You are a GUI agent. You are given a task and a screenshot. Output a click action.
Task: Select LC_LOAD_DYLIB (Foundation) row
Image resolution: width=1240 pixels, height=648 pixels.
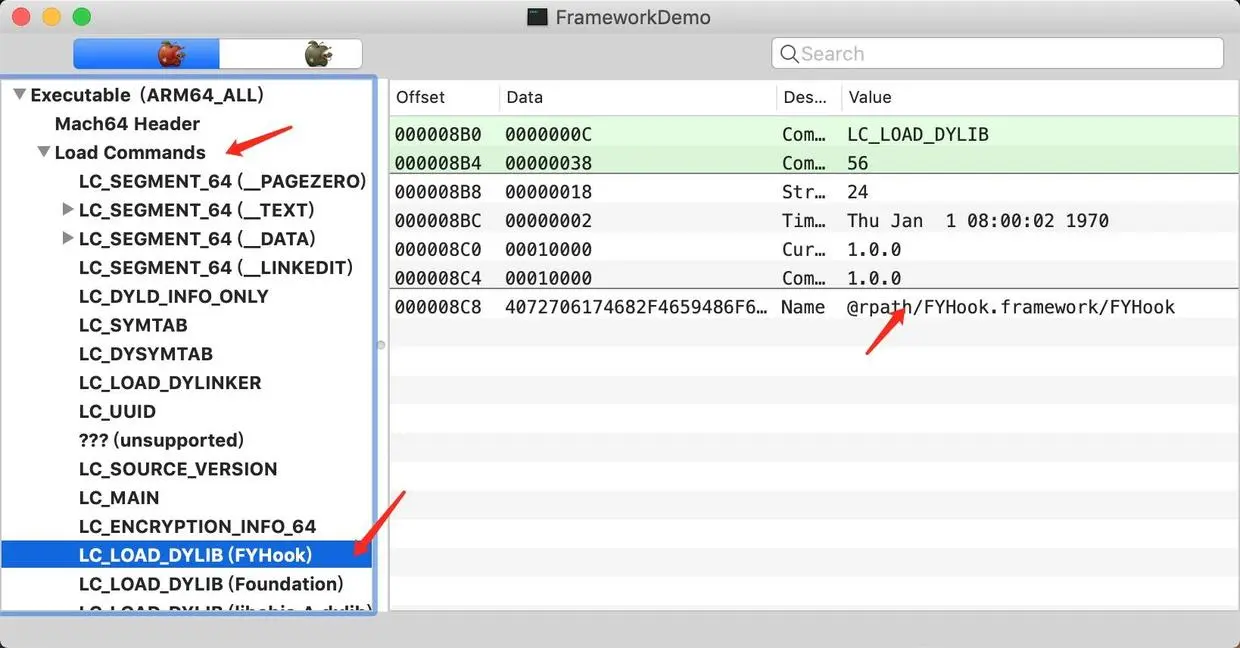point(211,584)
